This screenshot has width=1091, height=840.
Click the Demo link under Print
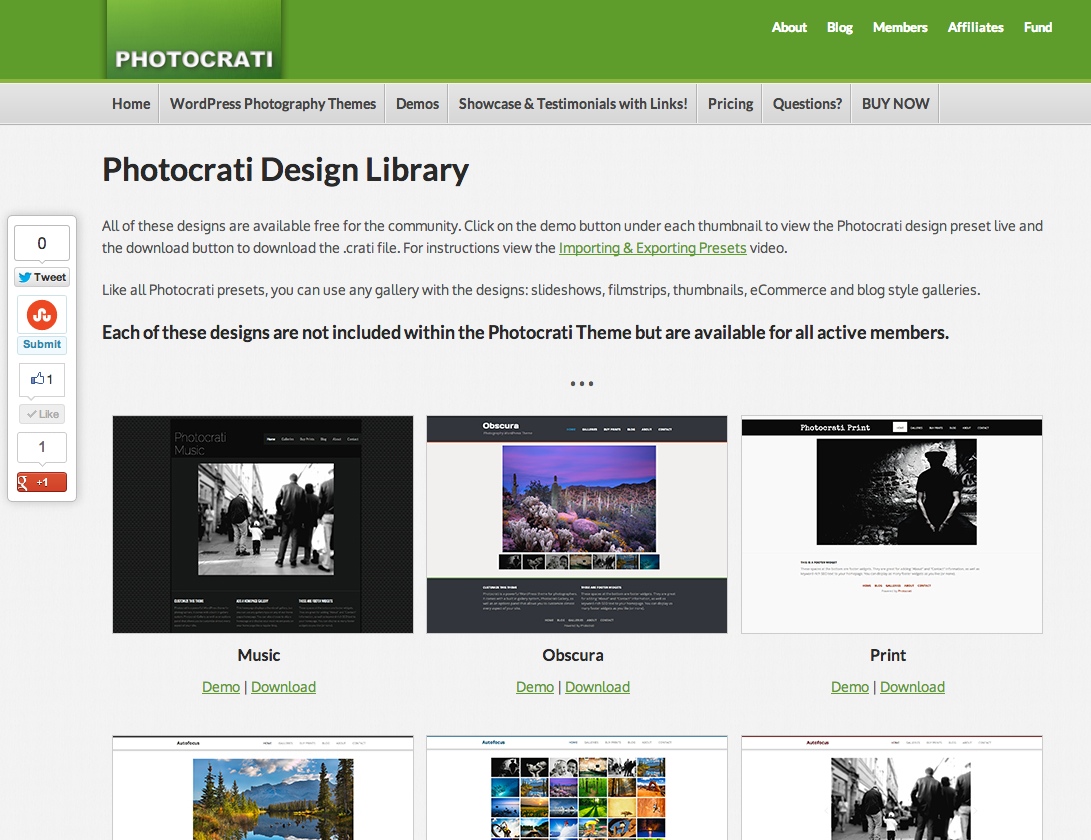coord(850,687)
